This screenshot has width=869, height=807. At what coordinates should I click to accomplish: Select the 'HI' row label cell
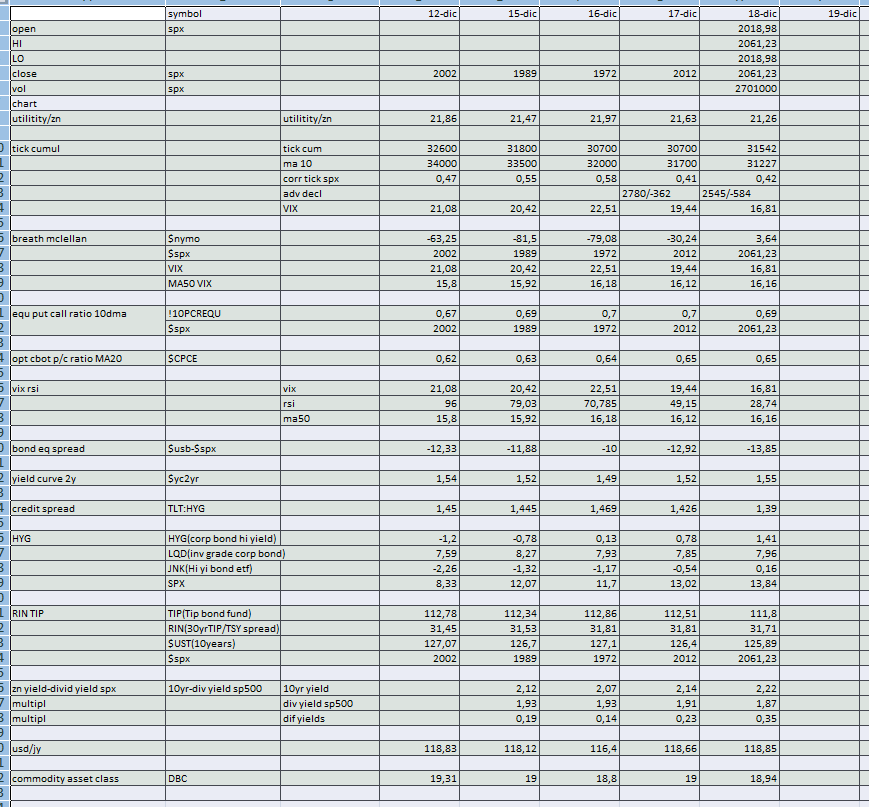pos(88,44)
